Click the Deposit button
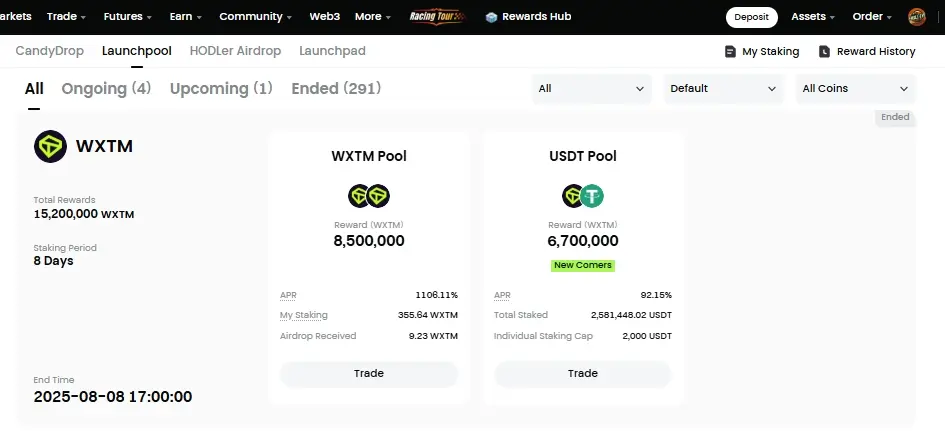 tap(752, 17)
